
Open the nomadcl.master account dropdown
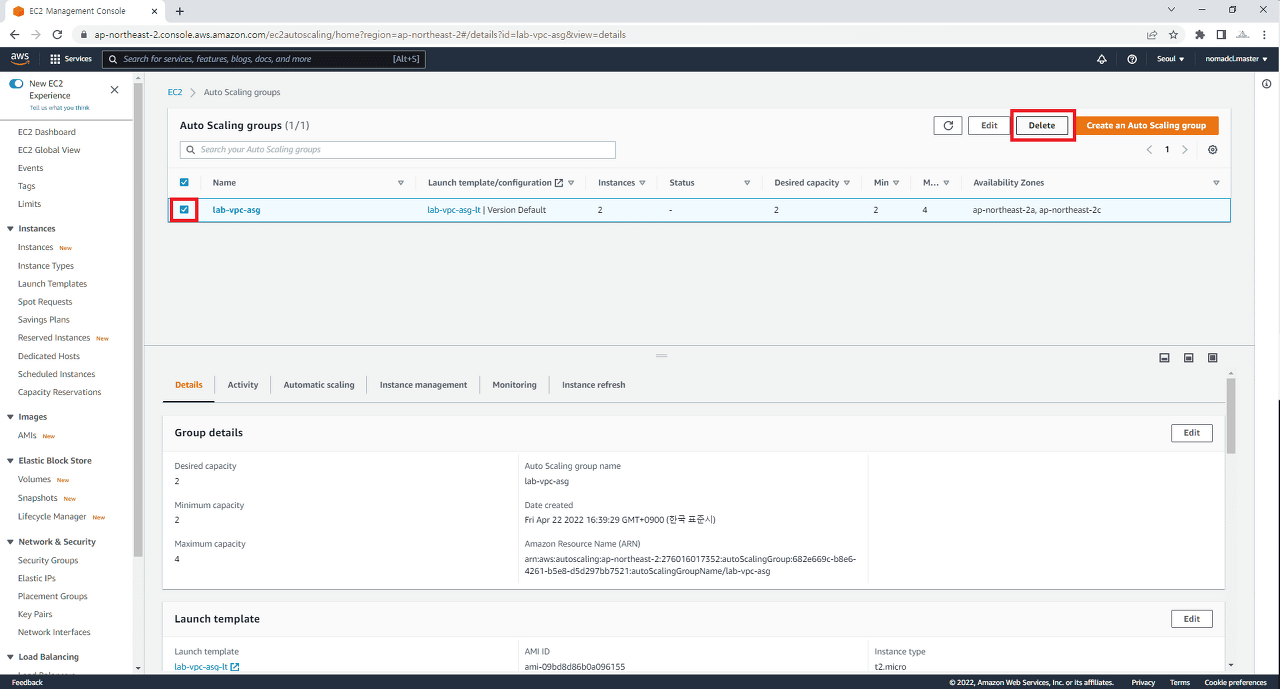[1236, 59]
